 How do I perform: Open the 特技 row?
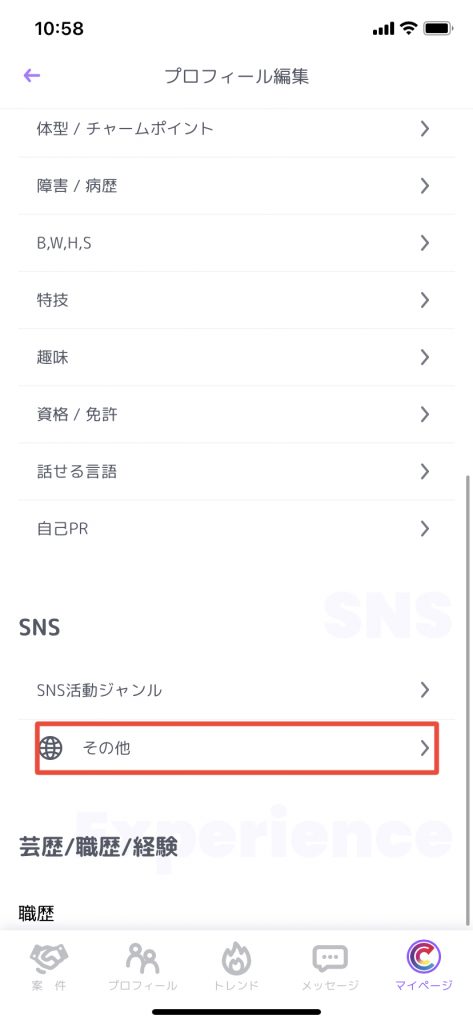pos(236,300)
